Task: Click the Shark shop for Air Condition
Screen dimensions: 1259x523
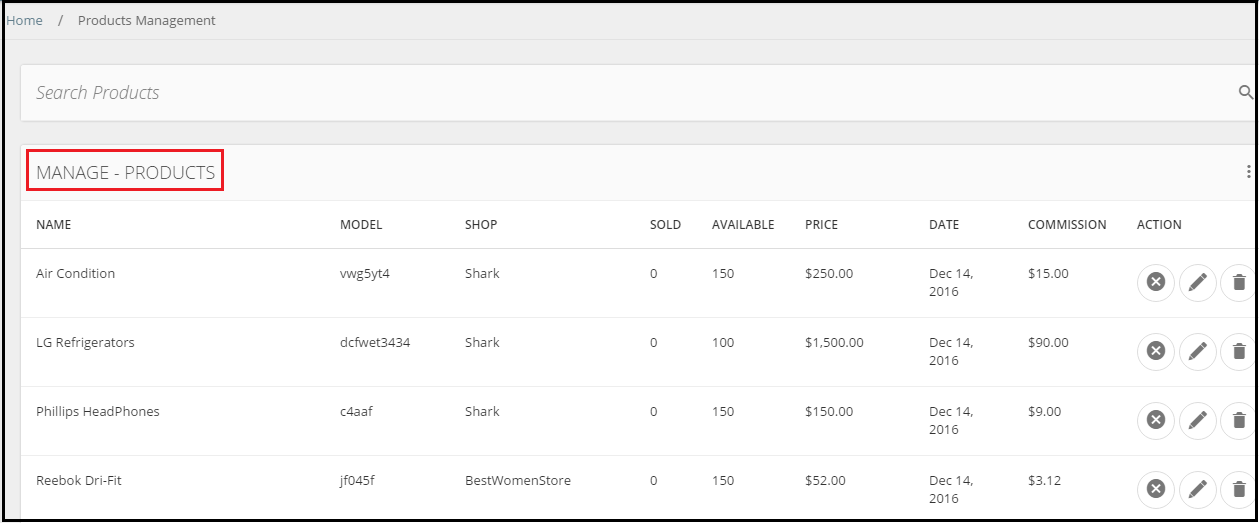Action: (482, 274)
